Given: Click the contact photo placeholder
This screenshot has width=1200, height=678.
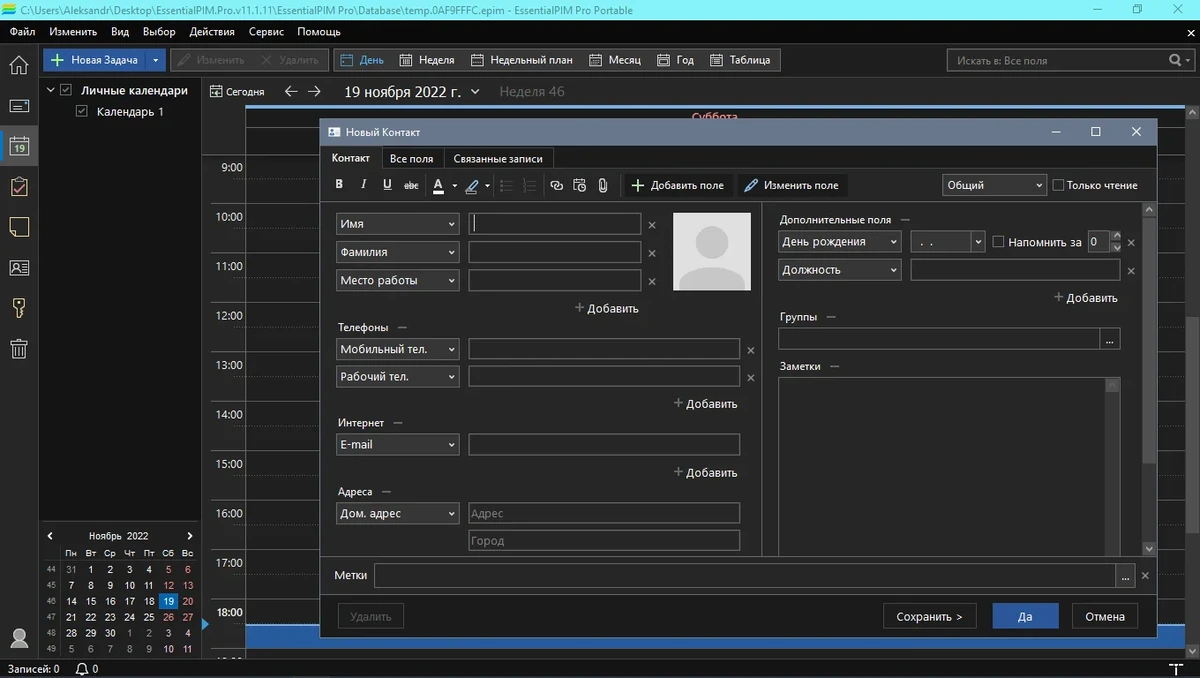Looking at the screenshot, I should point(711,251).
